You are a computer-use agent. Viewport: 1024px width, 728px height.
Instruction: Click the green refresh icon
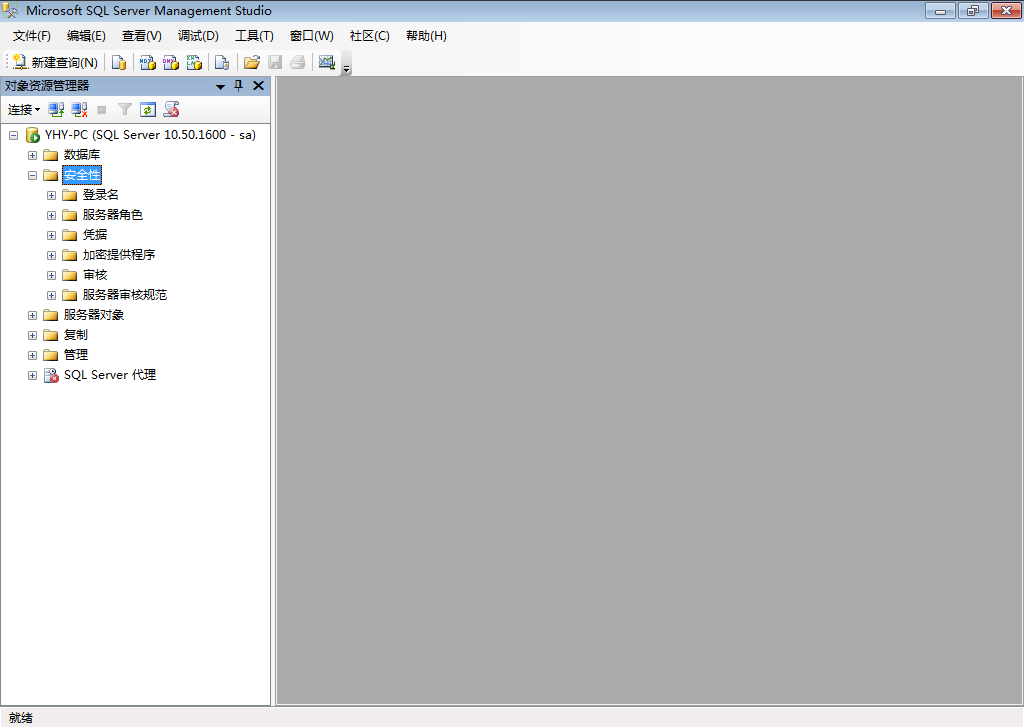148,110
